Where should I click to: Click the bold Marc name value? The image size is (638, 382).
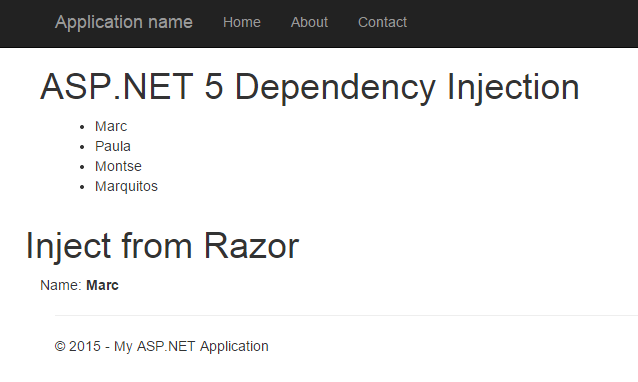coord(103,285)
